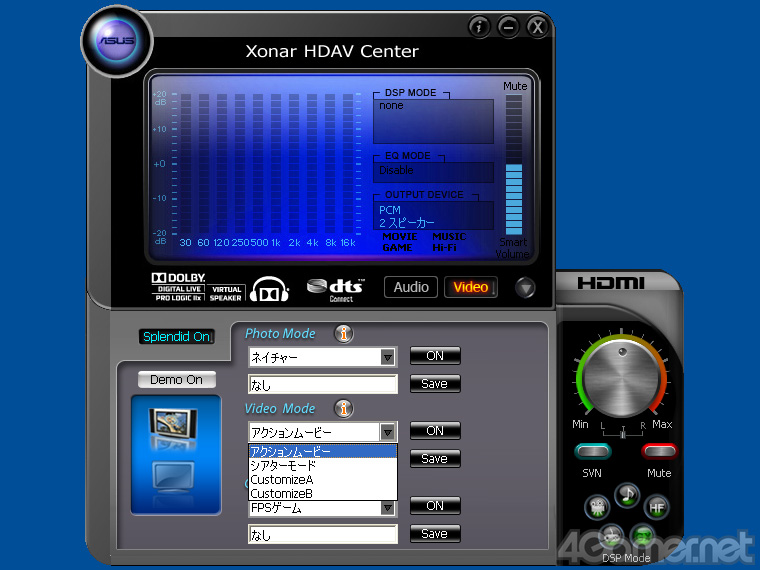
Task: Toggle the Demo On button
Action: [x=176, y=380]
